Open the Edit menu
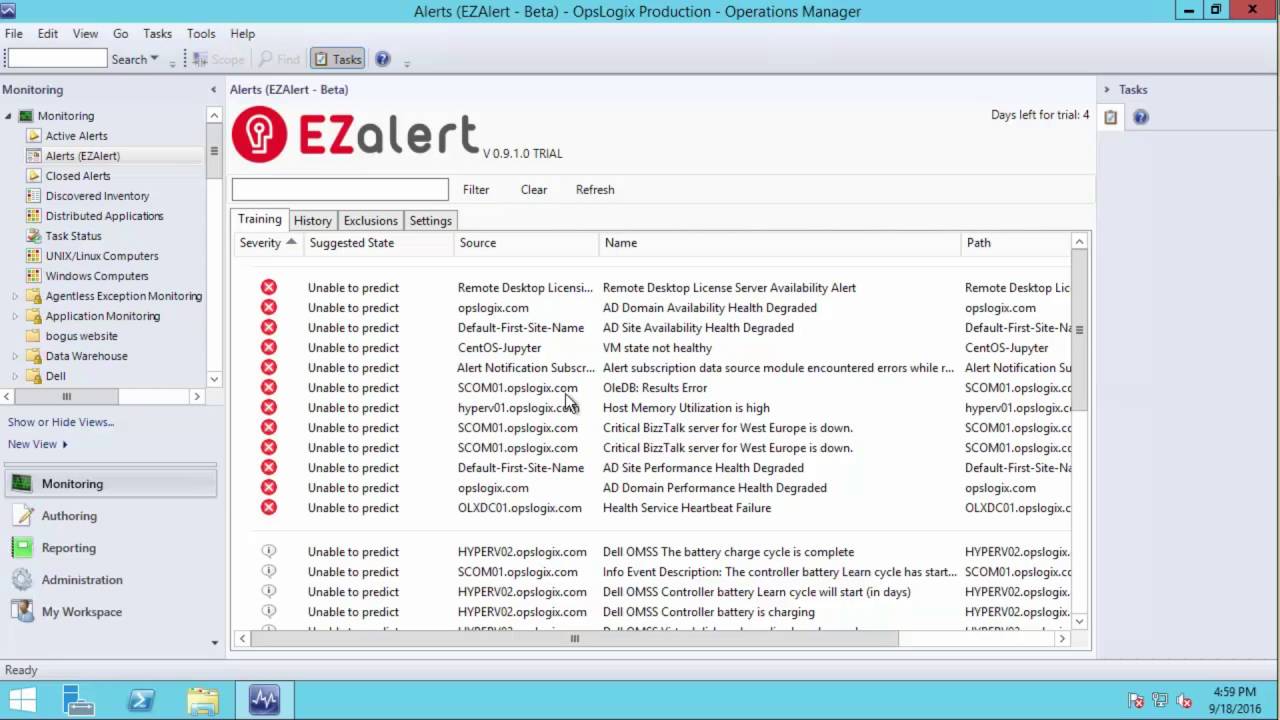This screenshot has height=720, width=1280. (48, 33)
